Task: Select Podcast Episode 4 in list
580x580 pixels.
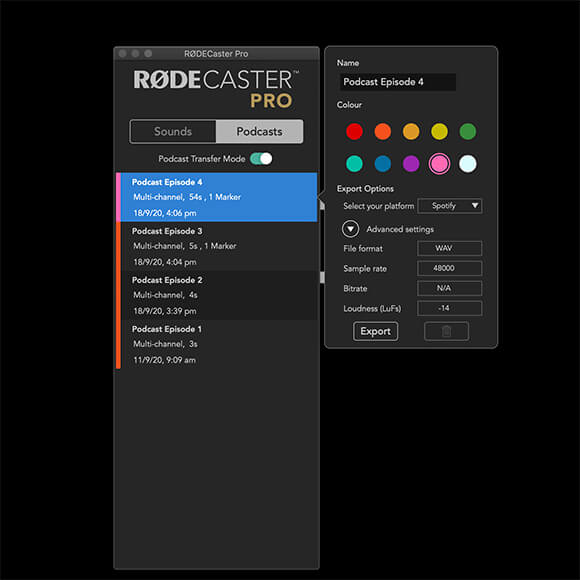Action: pos(217,197)
